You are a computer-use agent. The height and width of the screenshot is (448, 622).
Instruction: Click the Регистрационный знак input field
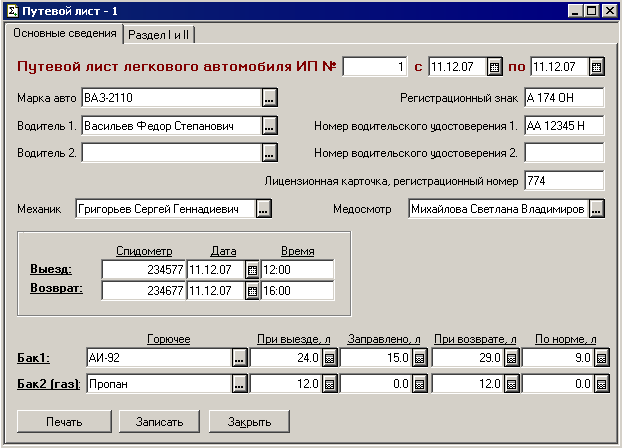coord(564,98)
